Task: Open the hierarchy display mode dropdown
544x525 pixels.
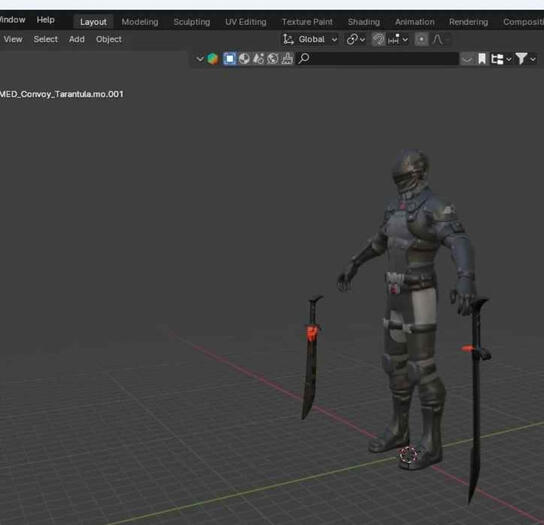Action: (501, 59)
